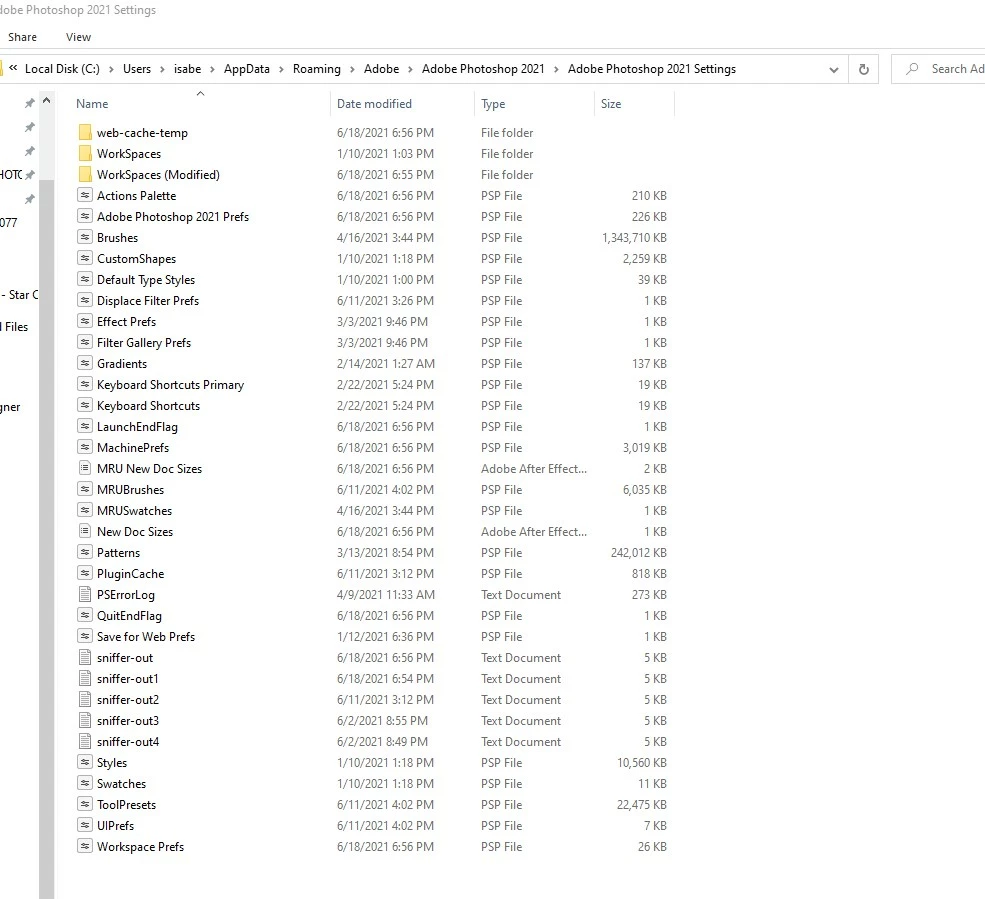Click the PluginCache file icon
This screenshot has width=985, height=899.
(x=85, y=573)
